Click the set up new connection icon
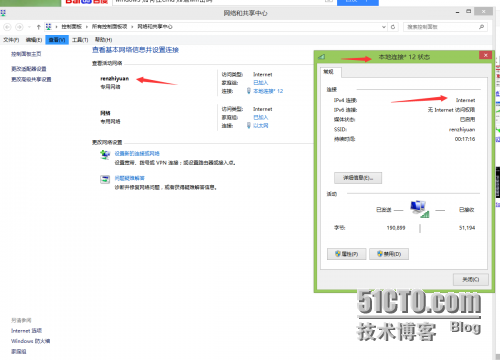 (105, 155)
